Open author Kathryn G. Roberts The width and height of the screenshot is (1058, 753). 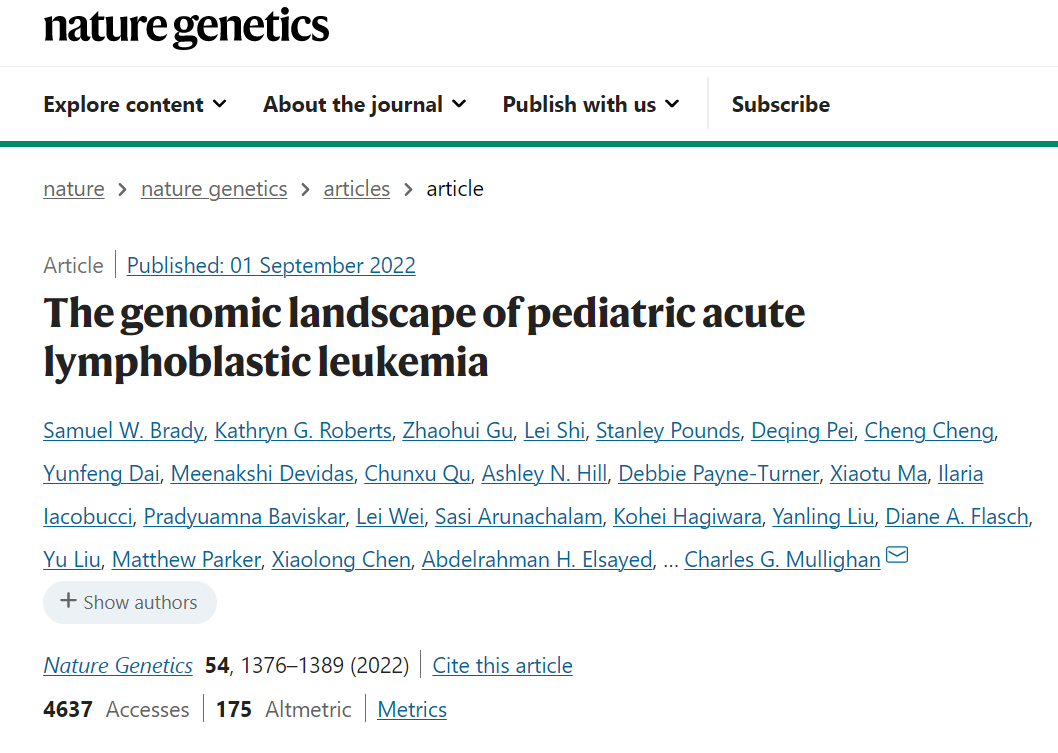(303, 430)
